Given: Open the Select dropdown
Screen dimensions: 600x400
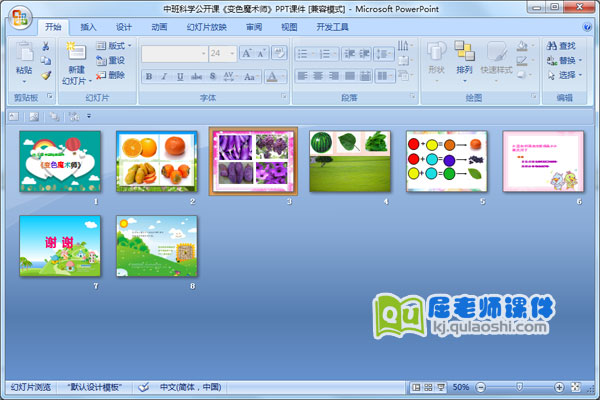Looking at the screenshot, I should (x=564, y=75).
